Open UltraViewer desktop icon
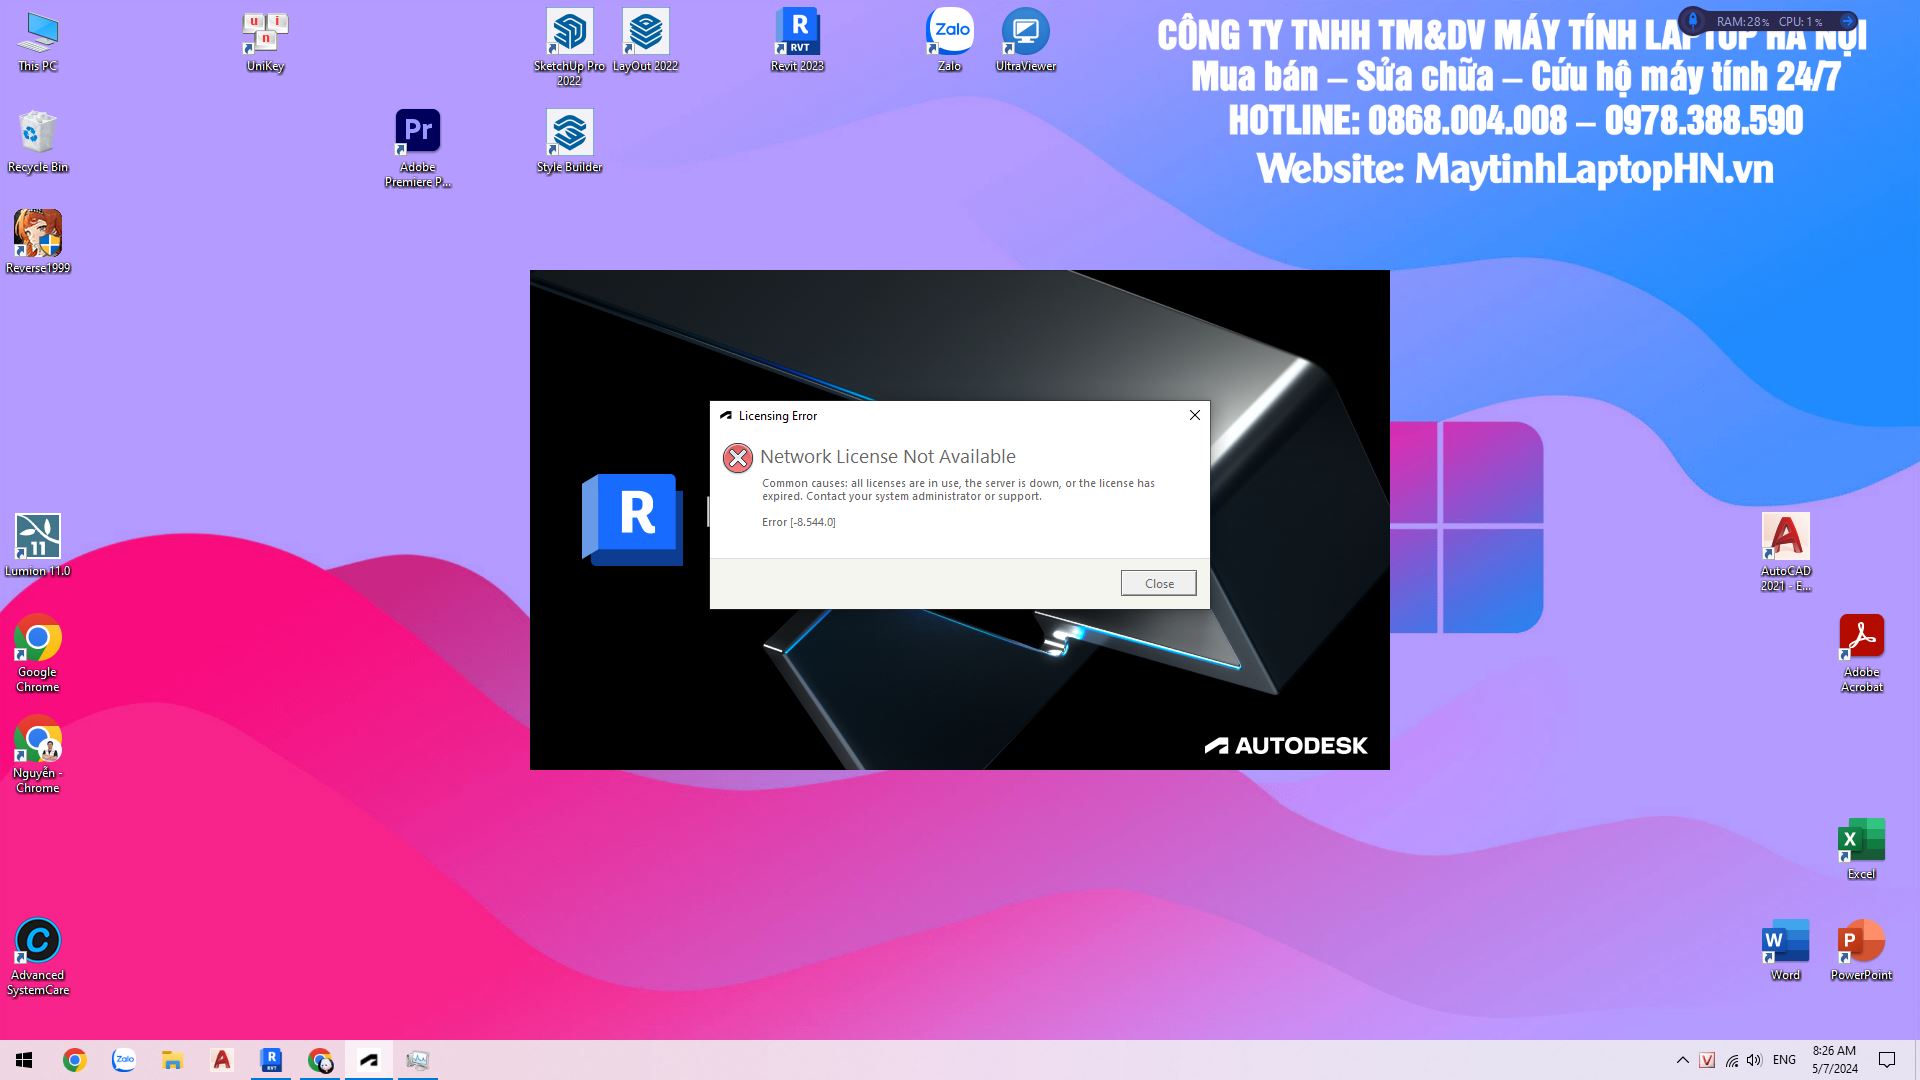Image resolution: width=1920 pixels, height=1080 pixels. 1025,33
